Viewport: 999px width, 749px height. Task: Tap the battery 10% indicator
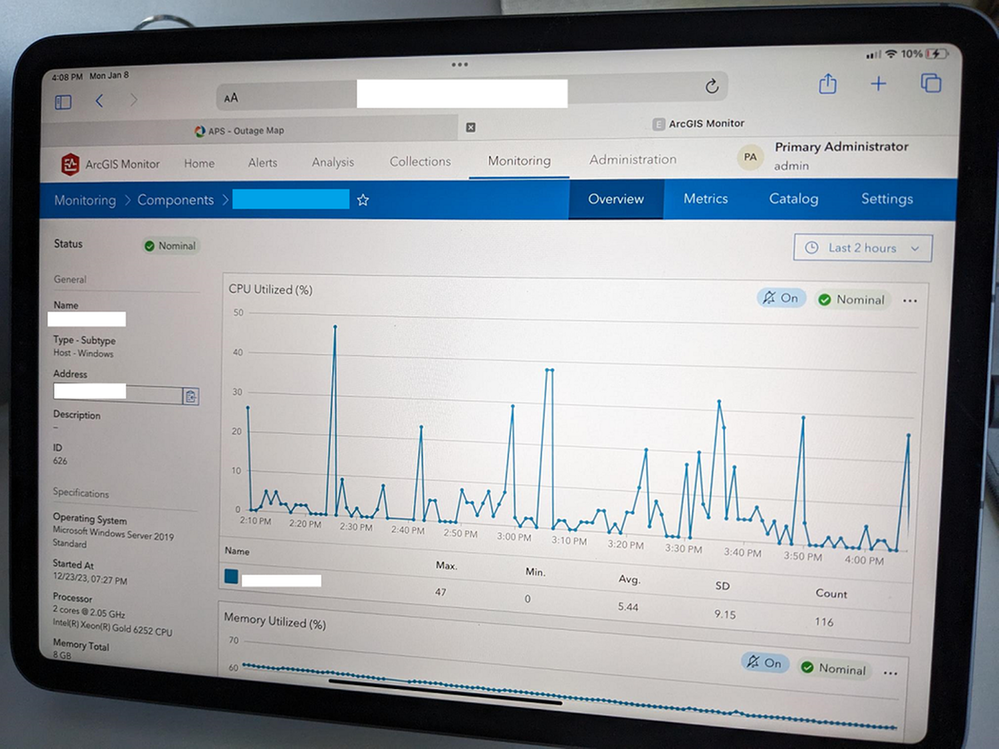click(x=924, y=54)
